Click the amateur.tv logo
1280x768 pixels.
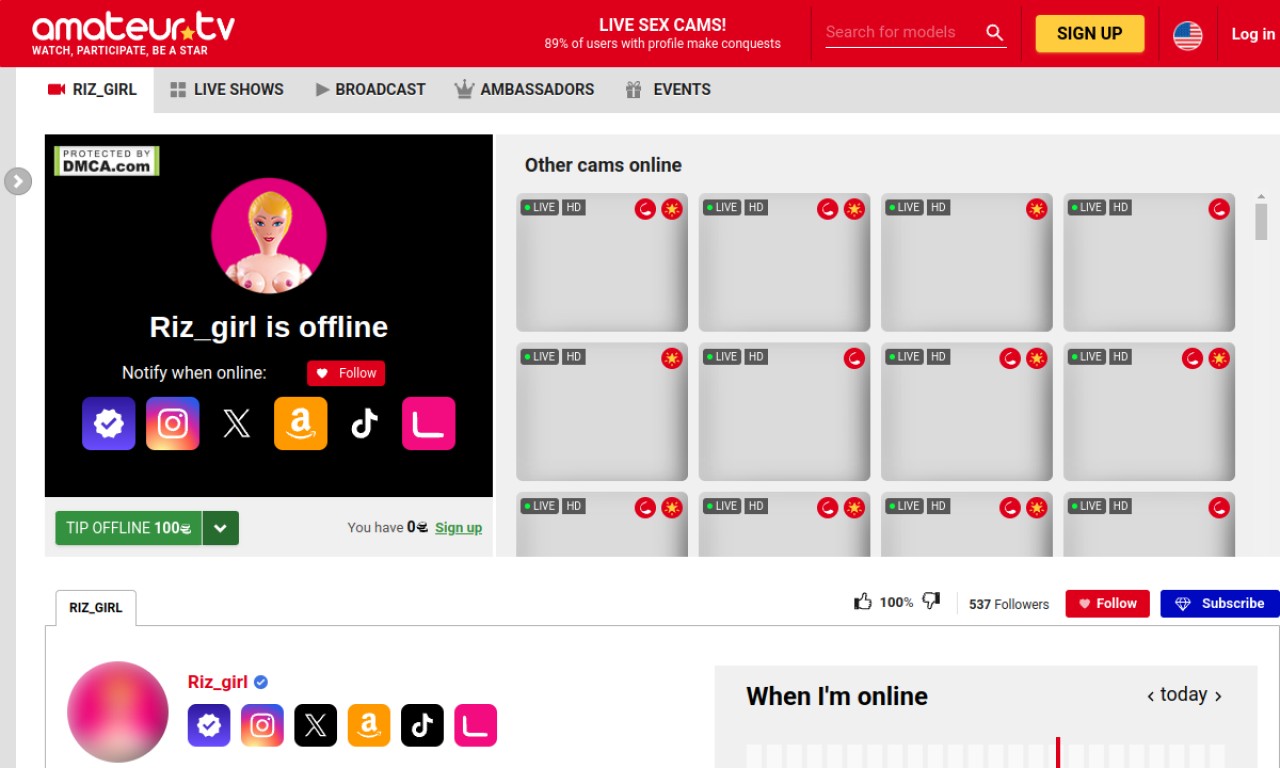pos(133,33)
